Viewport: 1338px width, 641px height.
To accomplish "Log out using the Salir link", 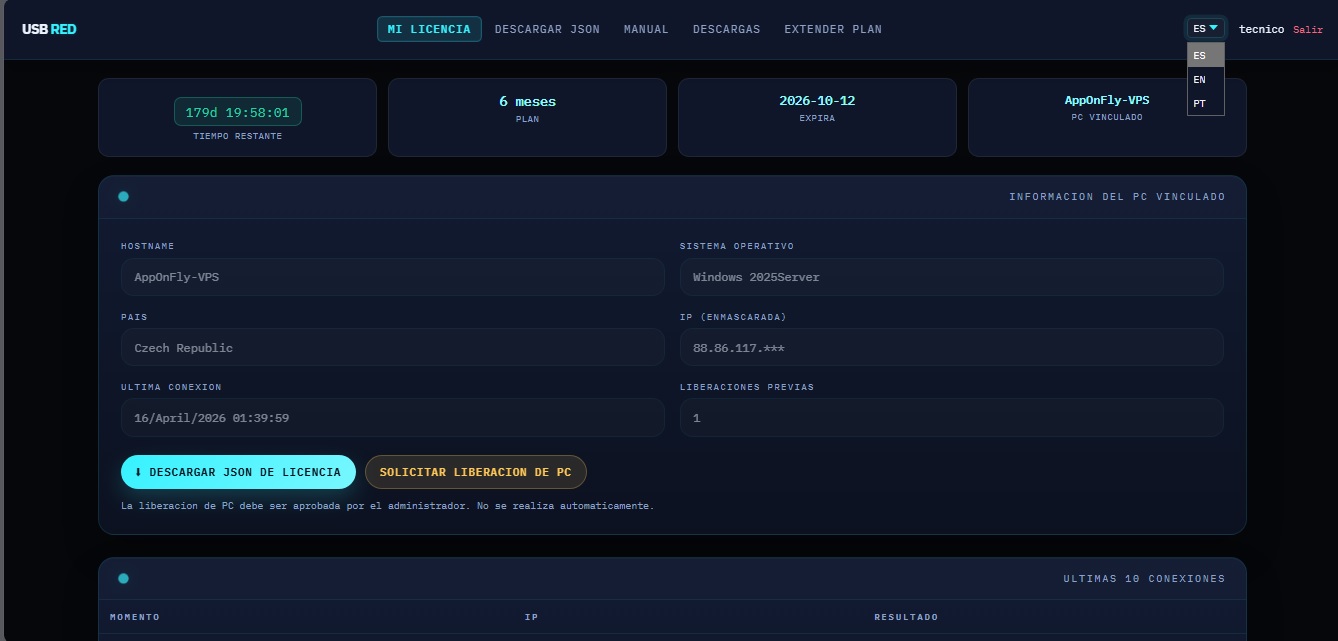I will click(1307, 30).
